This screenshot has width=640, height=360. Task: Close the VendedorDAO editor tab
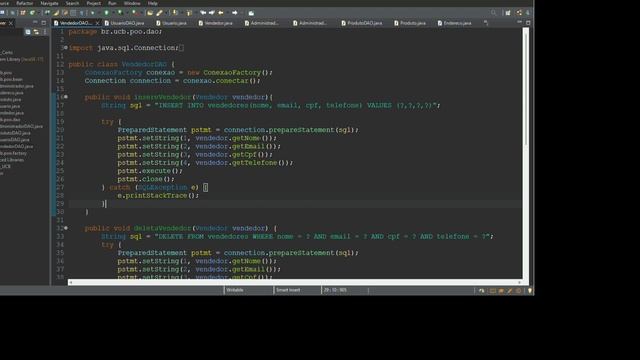click(97, 23)
